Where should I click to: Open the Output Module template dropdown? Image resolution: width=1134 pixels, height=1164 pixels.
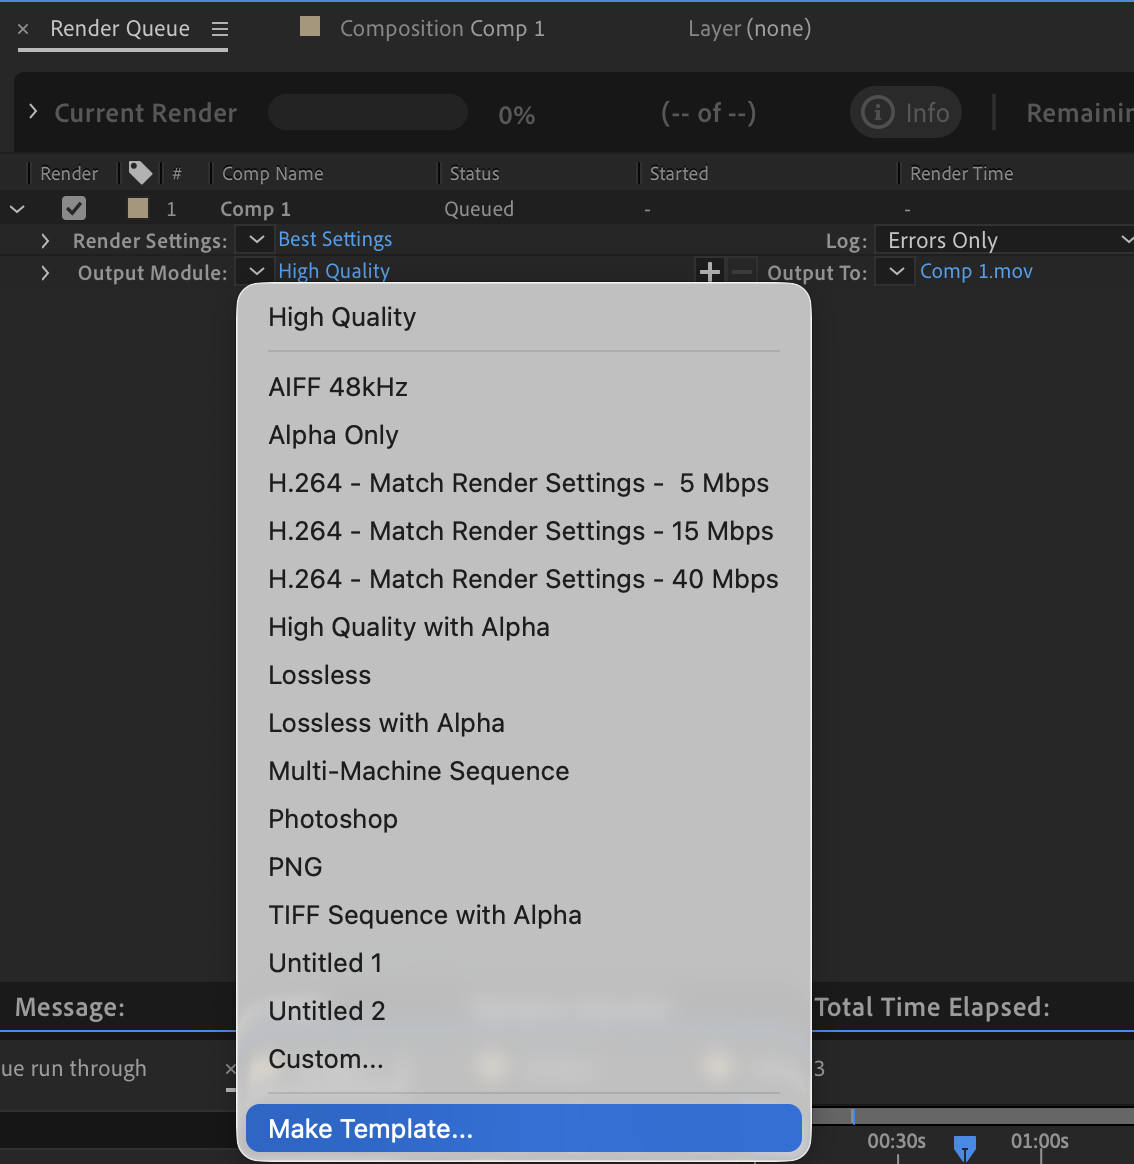[254, 271]
